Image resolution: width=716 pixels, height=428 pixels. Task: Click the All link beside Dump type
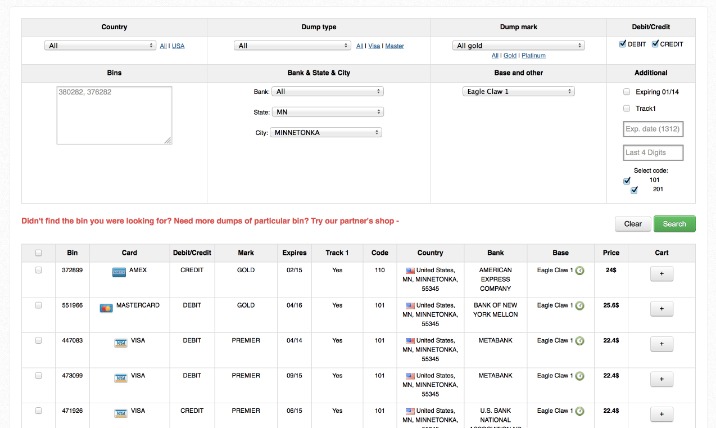[x=359, y=46]
